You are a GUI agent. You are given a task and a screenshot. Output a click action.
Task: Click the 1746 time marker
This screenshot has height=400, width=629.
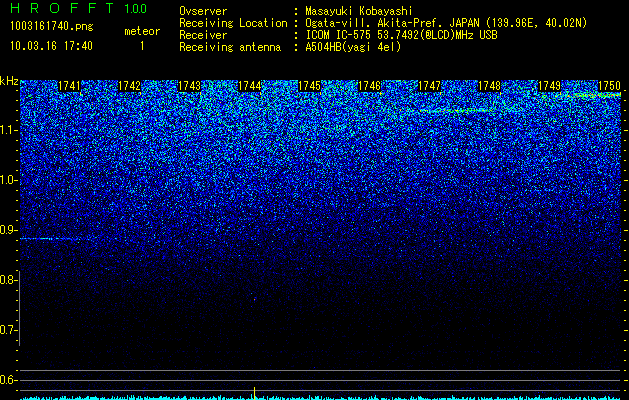(x=369, y=86)
